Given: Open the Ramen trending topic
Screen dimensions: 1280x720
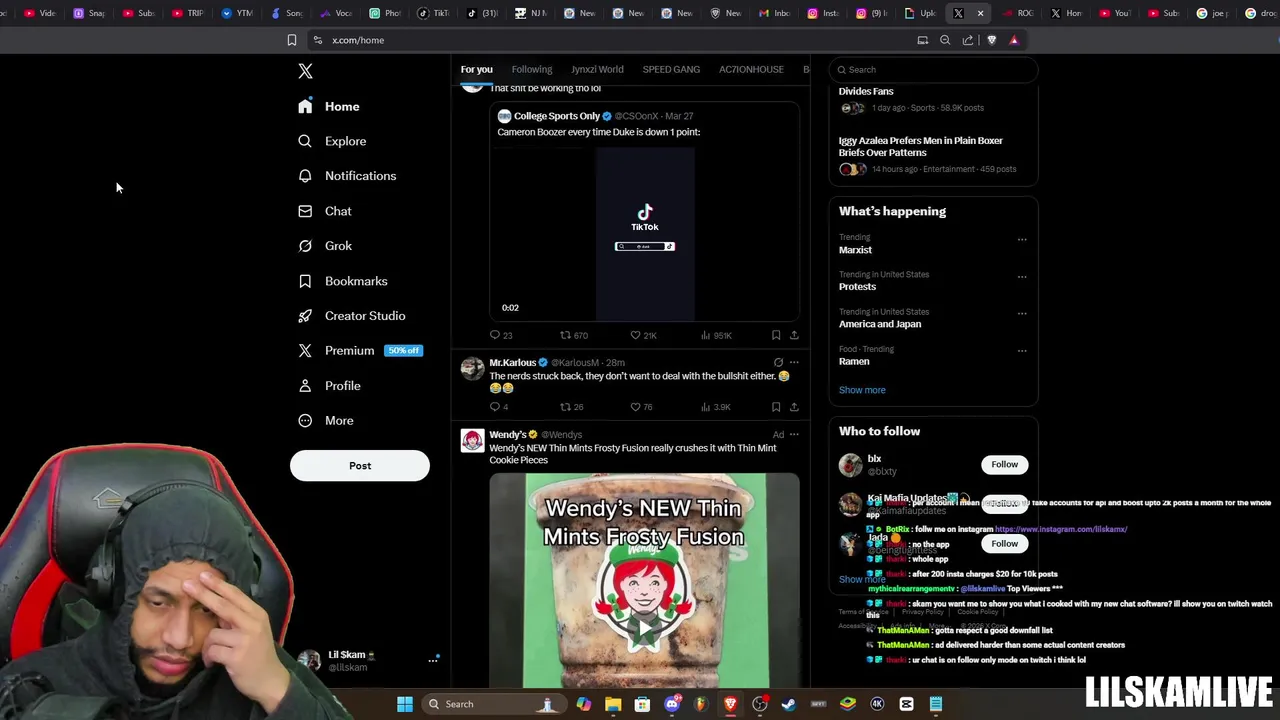Looking at the screenshot, I should (x=854, y=361).
